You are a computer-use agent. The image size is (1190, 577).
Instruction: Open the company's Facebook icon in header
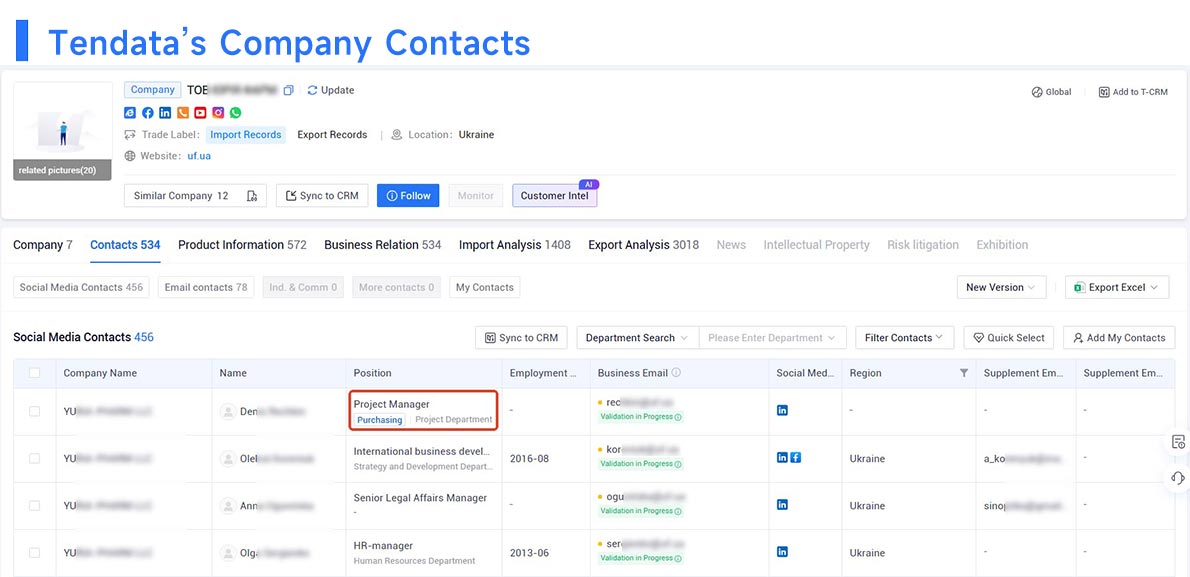click(147, 112)
